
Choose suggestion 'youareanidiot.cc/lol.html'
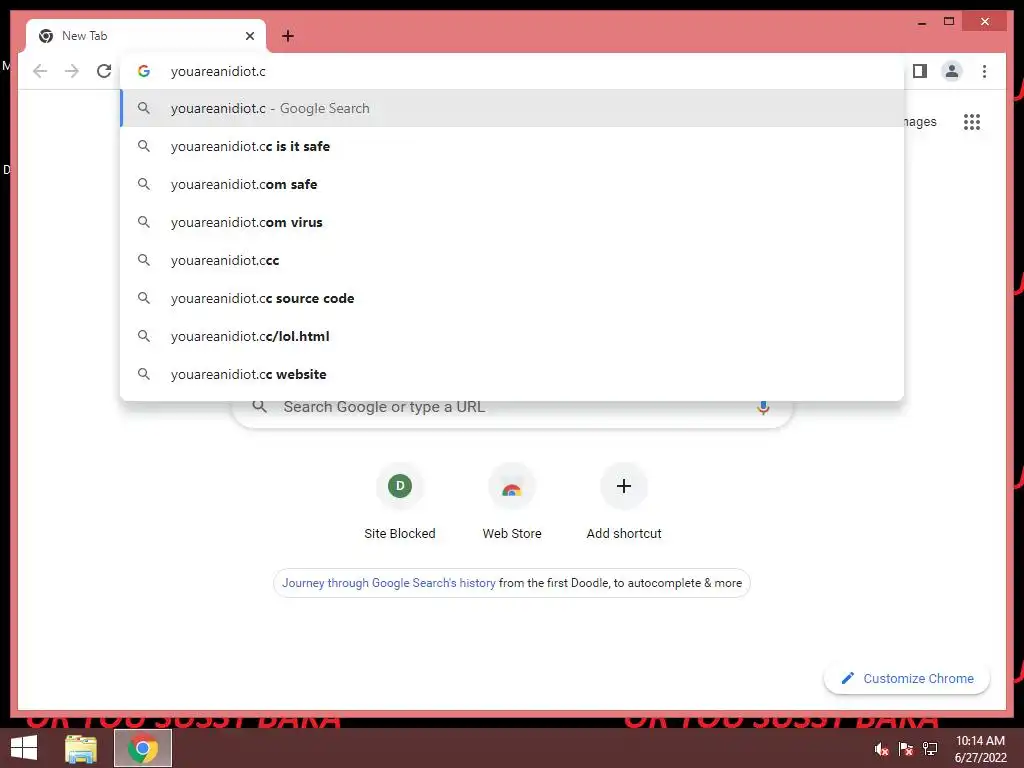pyautogui.click(x=513, y=336)
